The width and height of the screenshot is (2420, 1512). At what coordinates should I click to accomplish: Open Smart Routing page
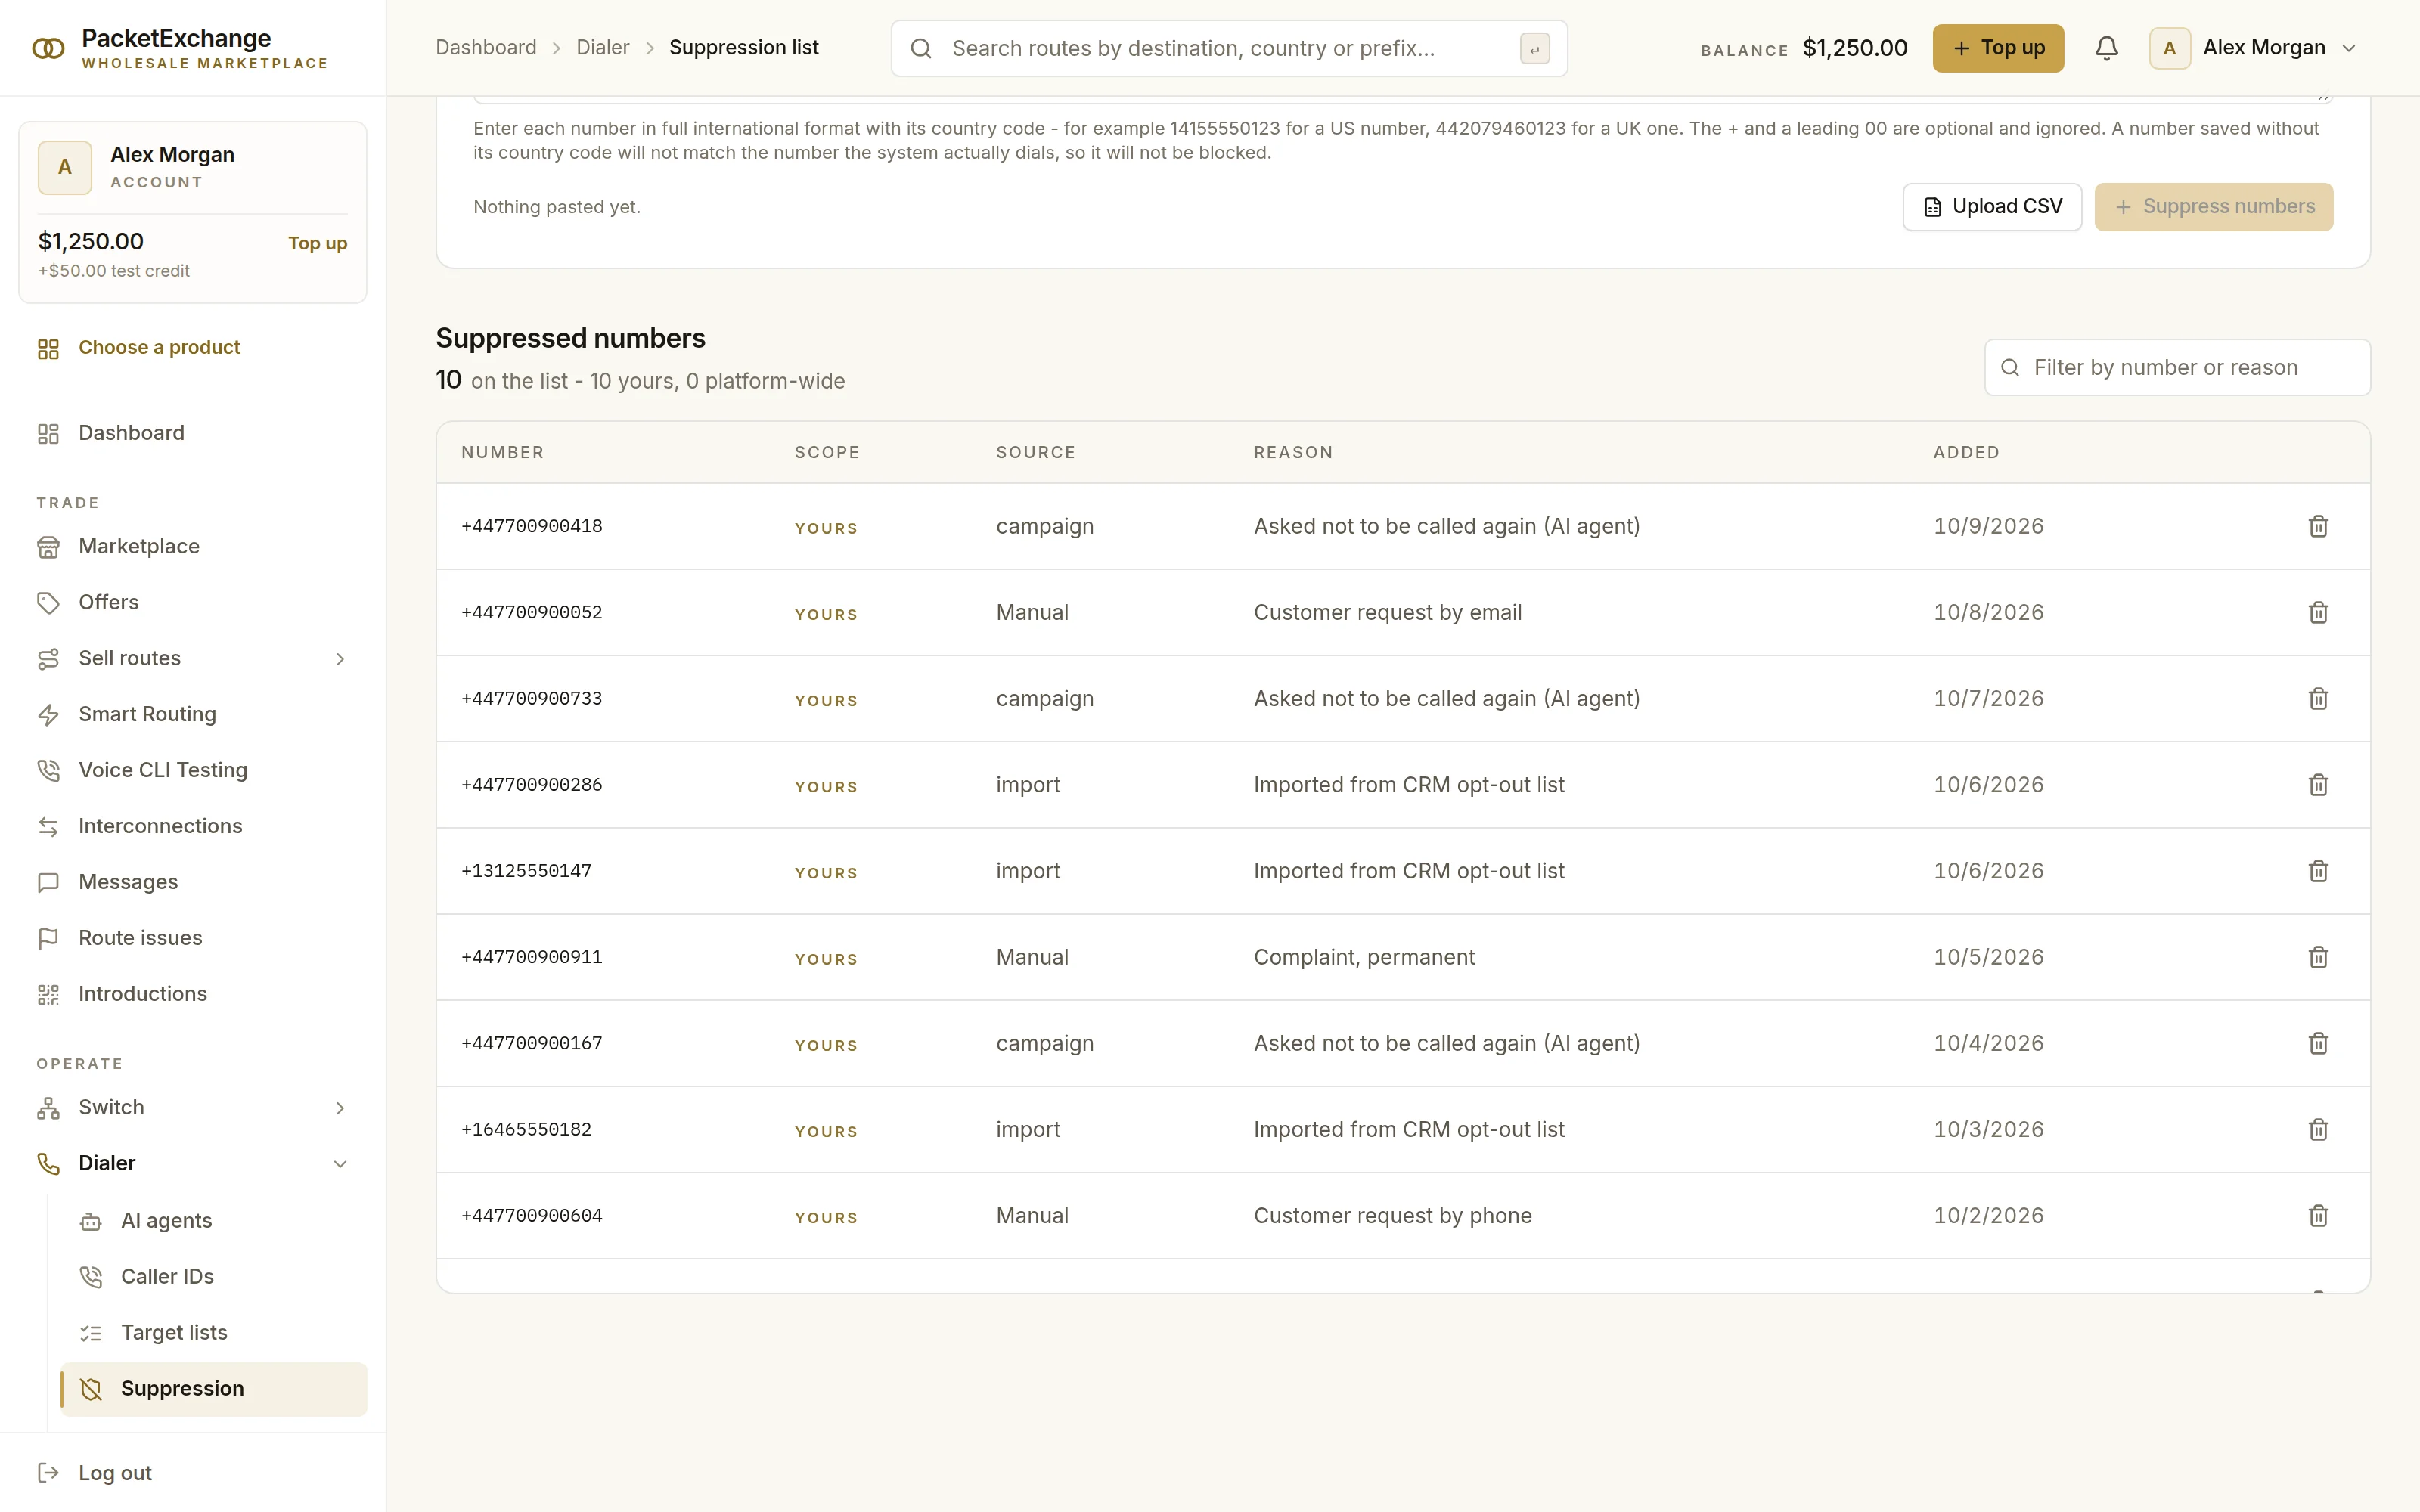[193, 714]
